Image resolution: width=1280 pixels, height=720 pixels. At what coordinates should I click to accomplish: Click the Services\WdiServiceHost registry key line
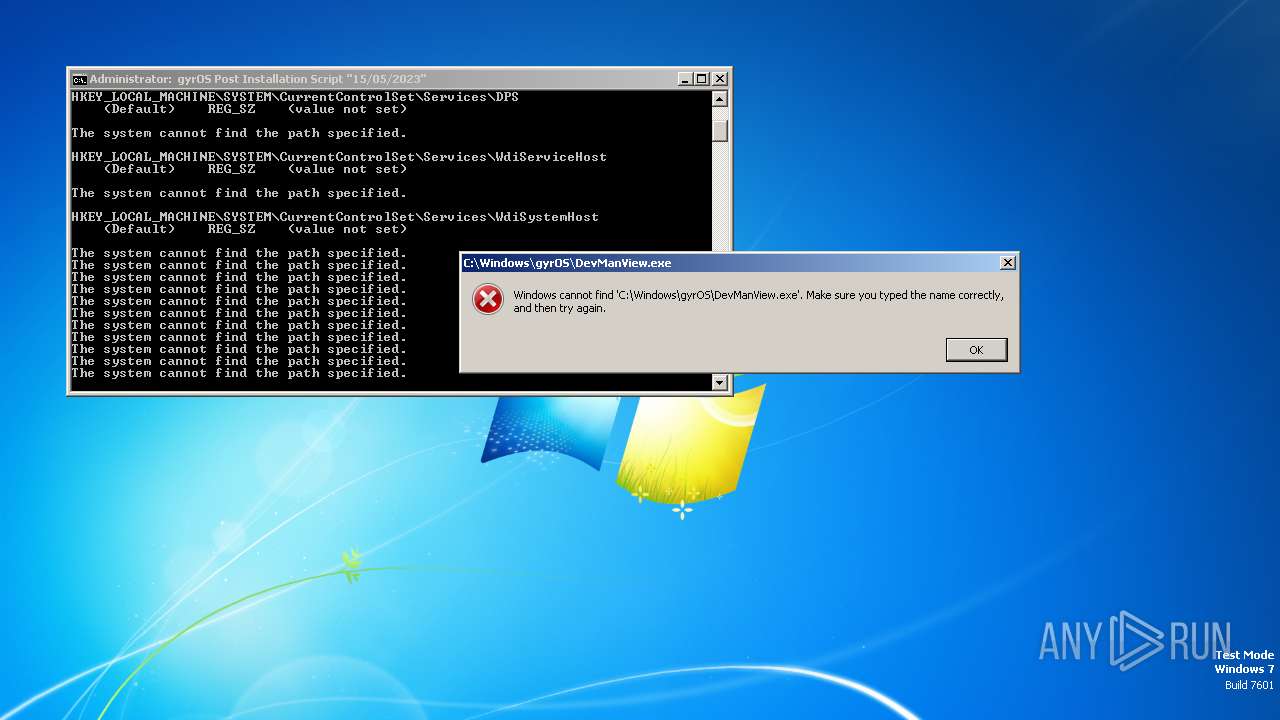pos(339,157)
